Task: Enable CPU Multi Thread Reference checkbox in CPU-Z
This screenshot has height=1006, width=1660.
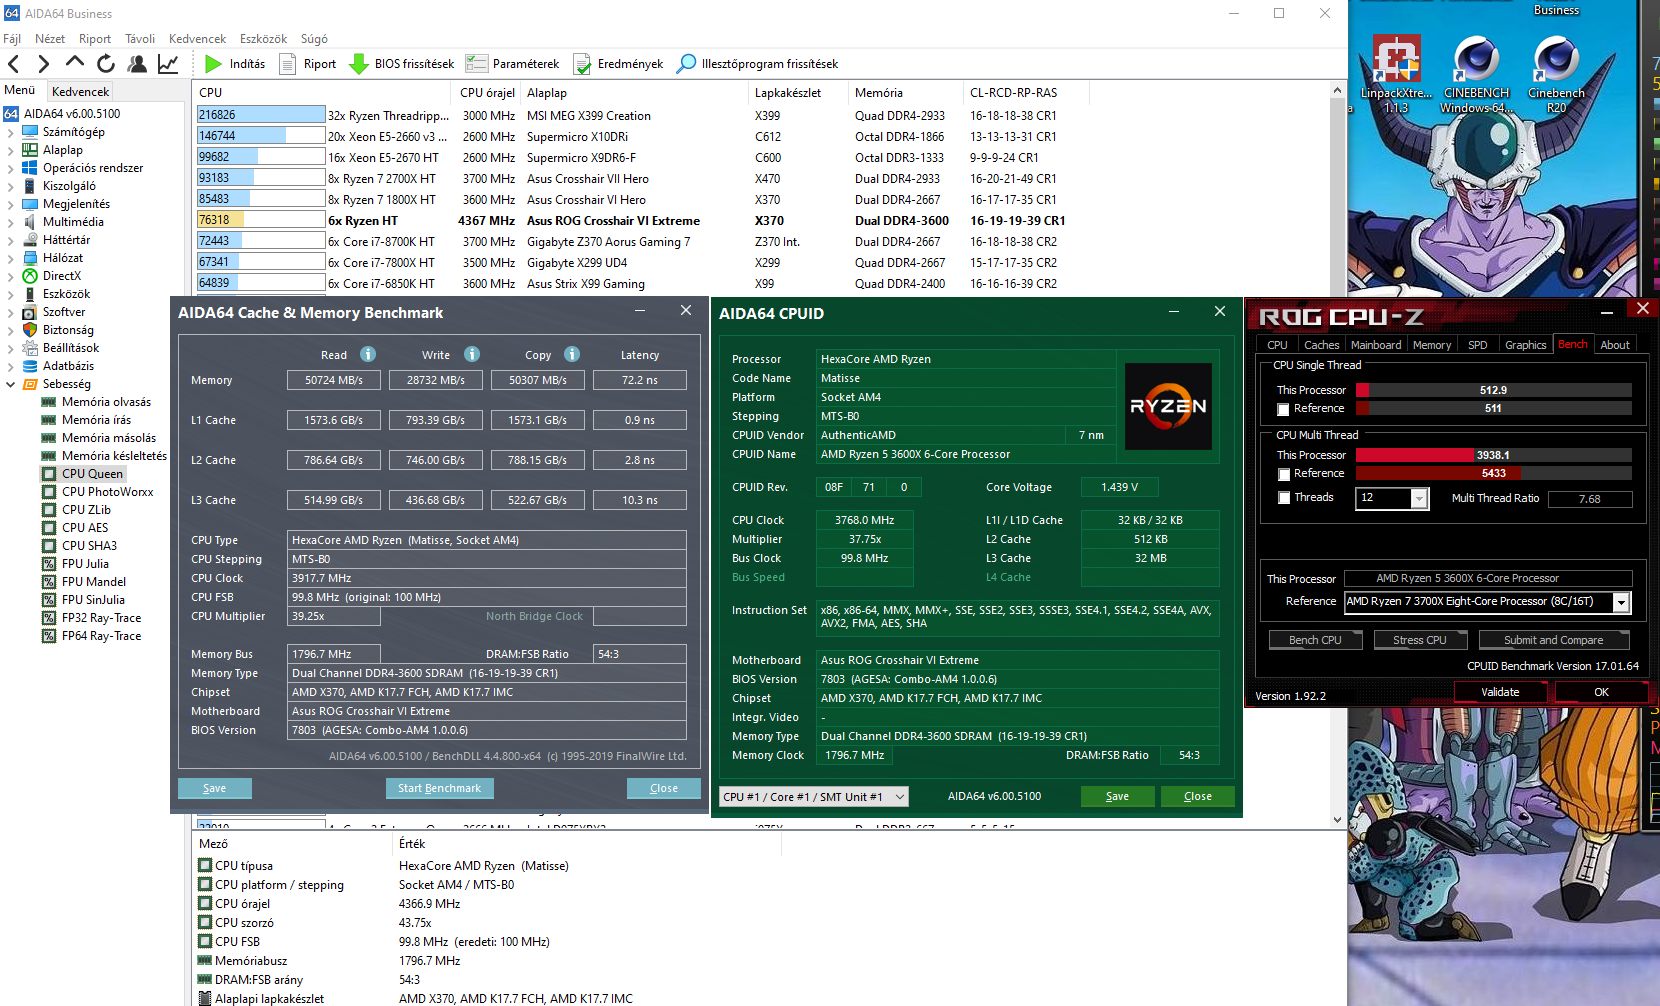Action: (1283, 474)
